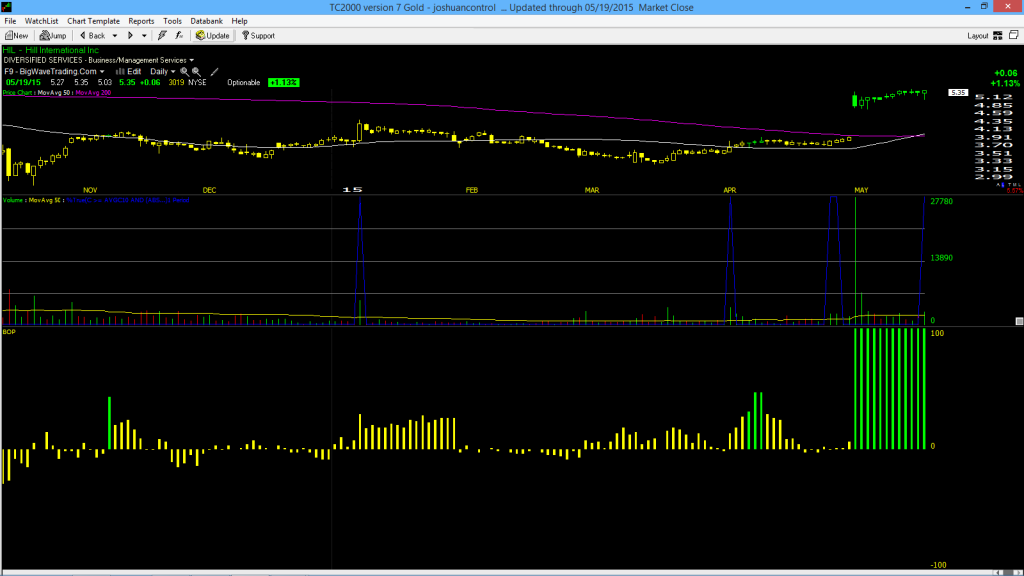Open the Chart Template menu
Screen dimensions: 1024x576
pos(93,21)
